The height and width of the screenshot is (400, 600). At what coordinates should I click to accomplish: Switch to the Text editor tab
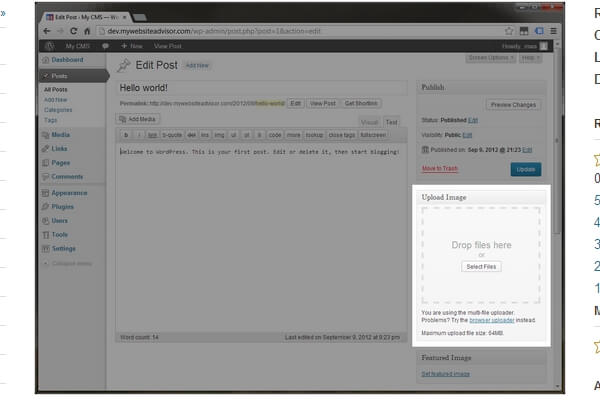391,122
